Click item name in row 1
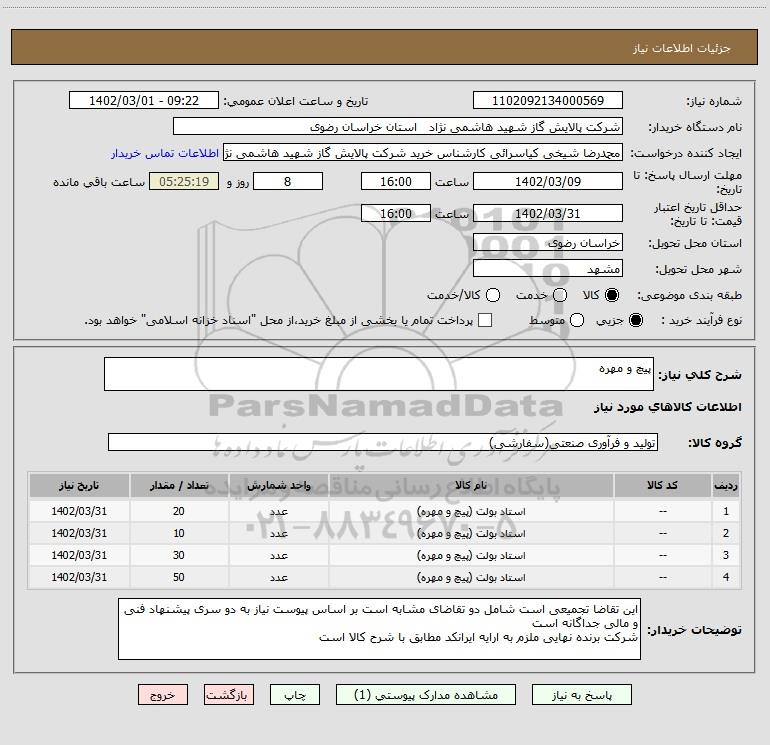The width and height of the screenshot is (770, 745). (x=471, y=511)
